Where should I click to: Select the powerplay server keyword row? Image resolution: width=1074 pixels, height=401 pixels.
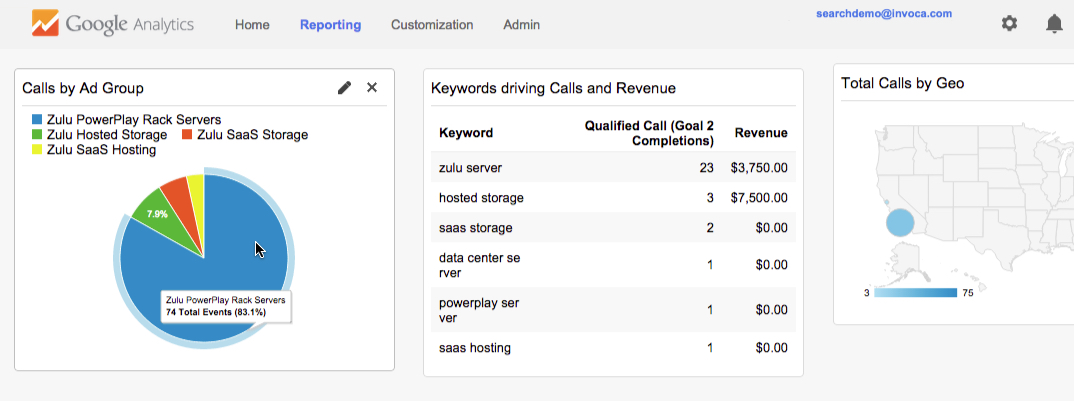[x=614, y=311]
